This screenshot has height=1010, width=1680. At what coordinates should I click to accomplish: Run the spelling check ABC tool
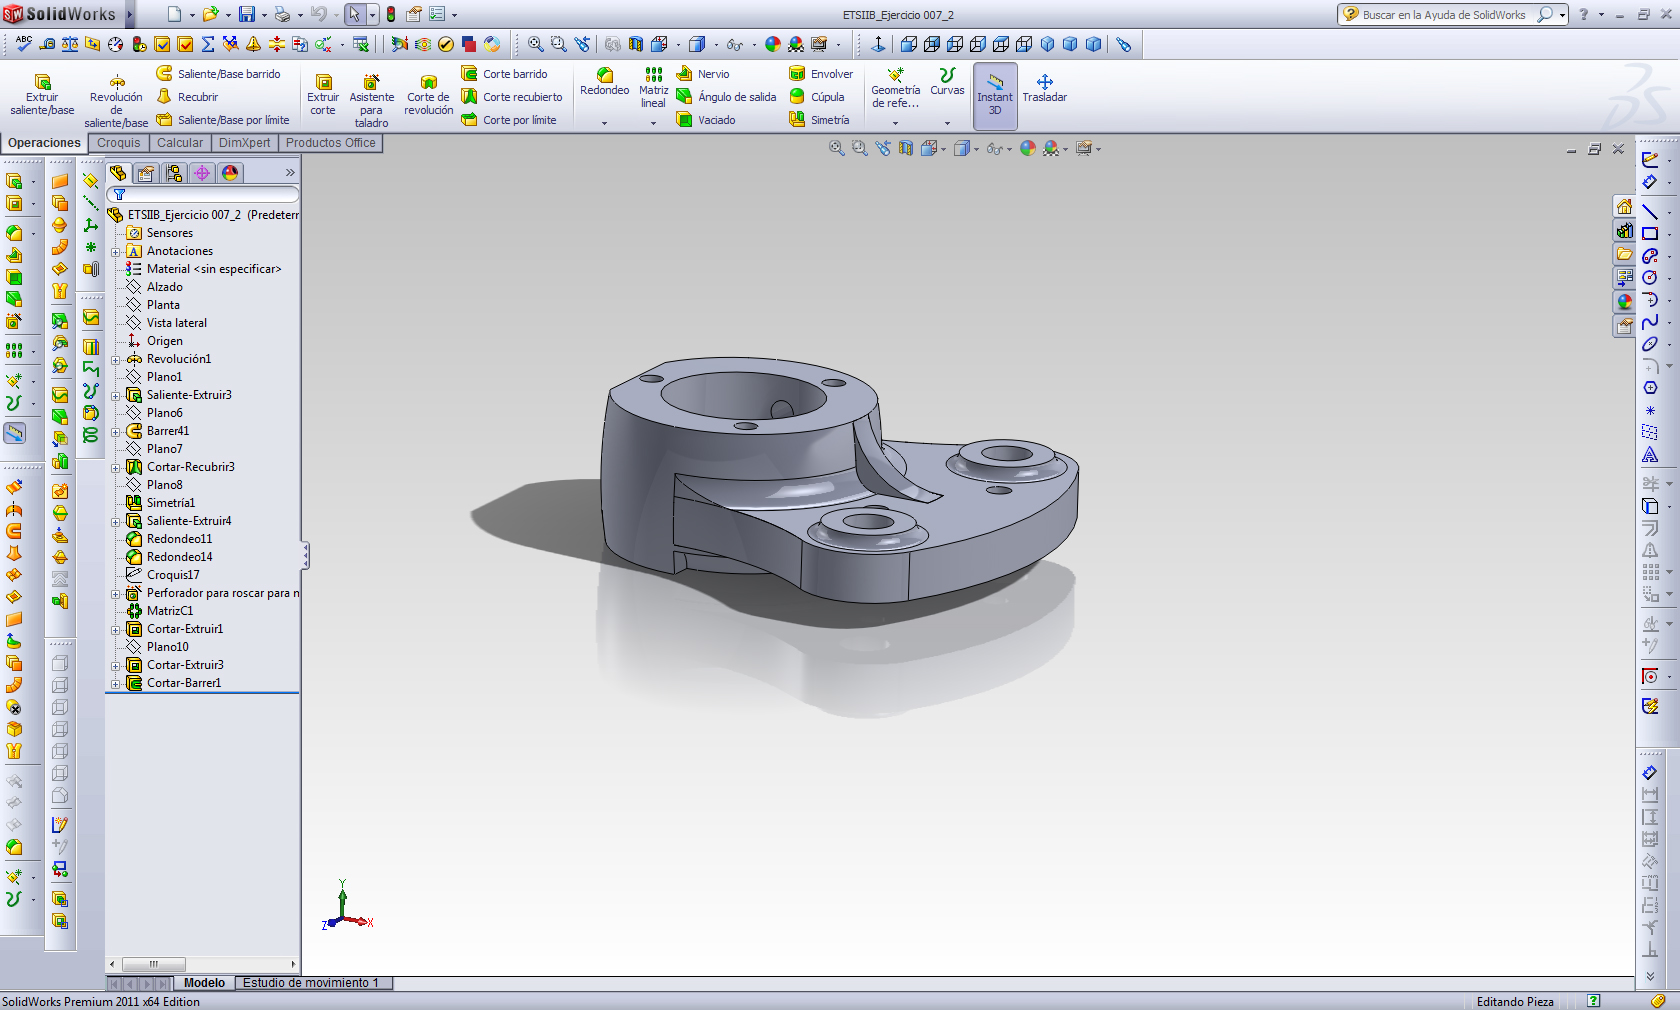click(x=24, y=44)
